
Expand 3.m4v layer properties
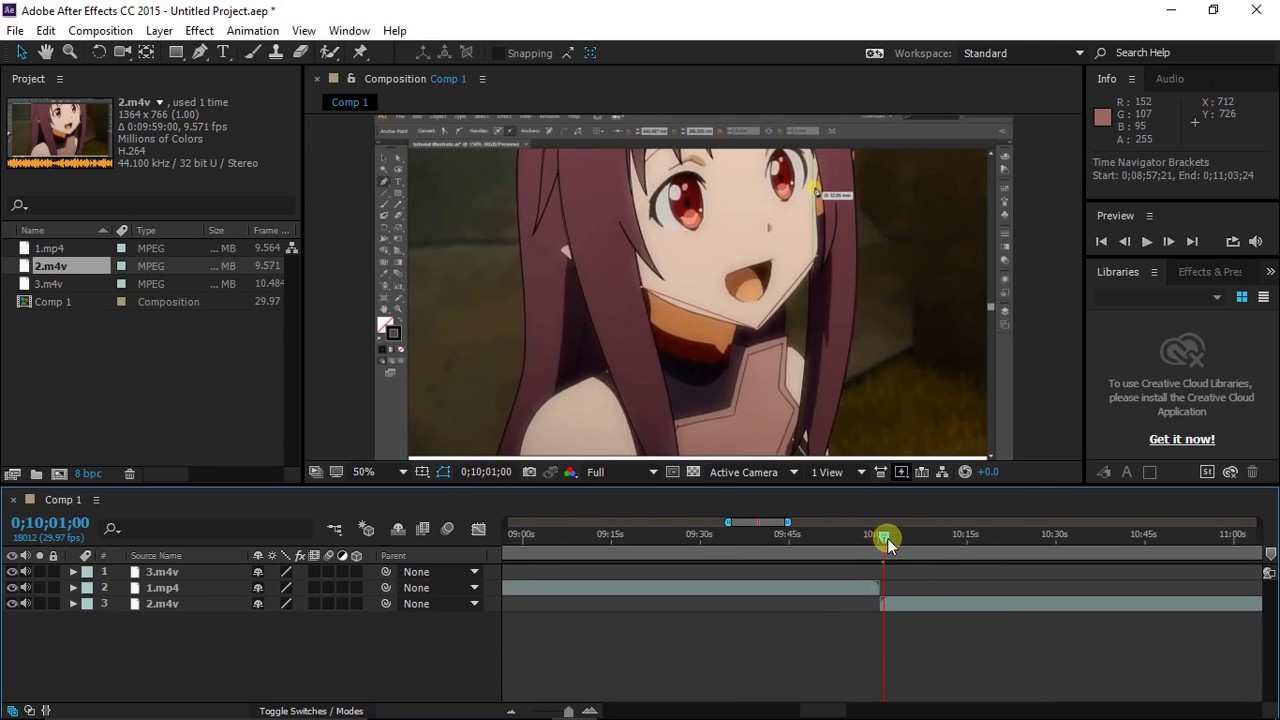tap(73, 572)
